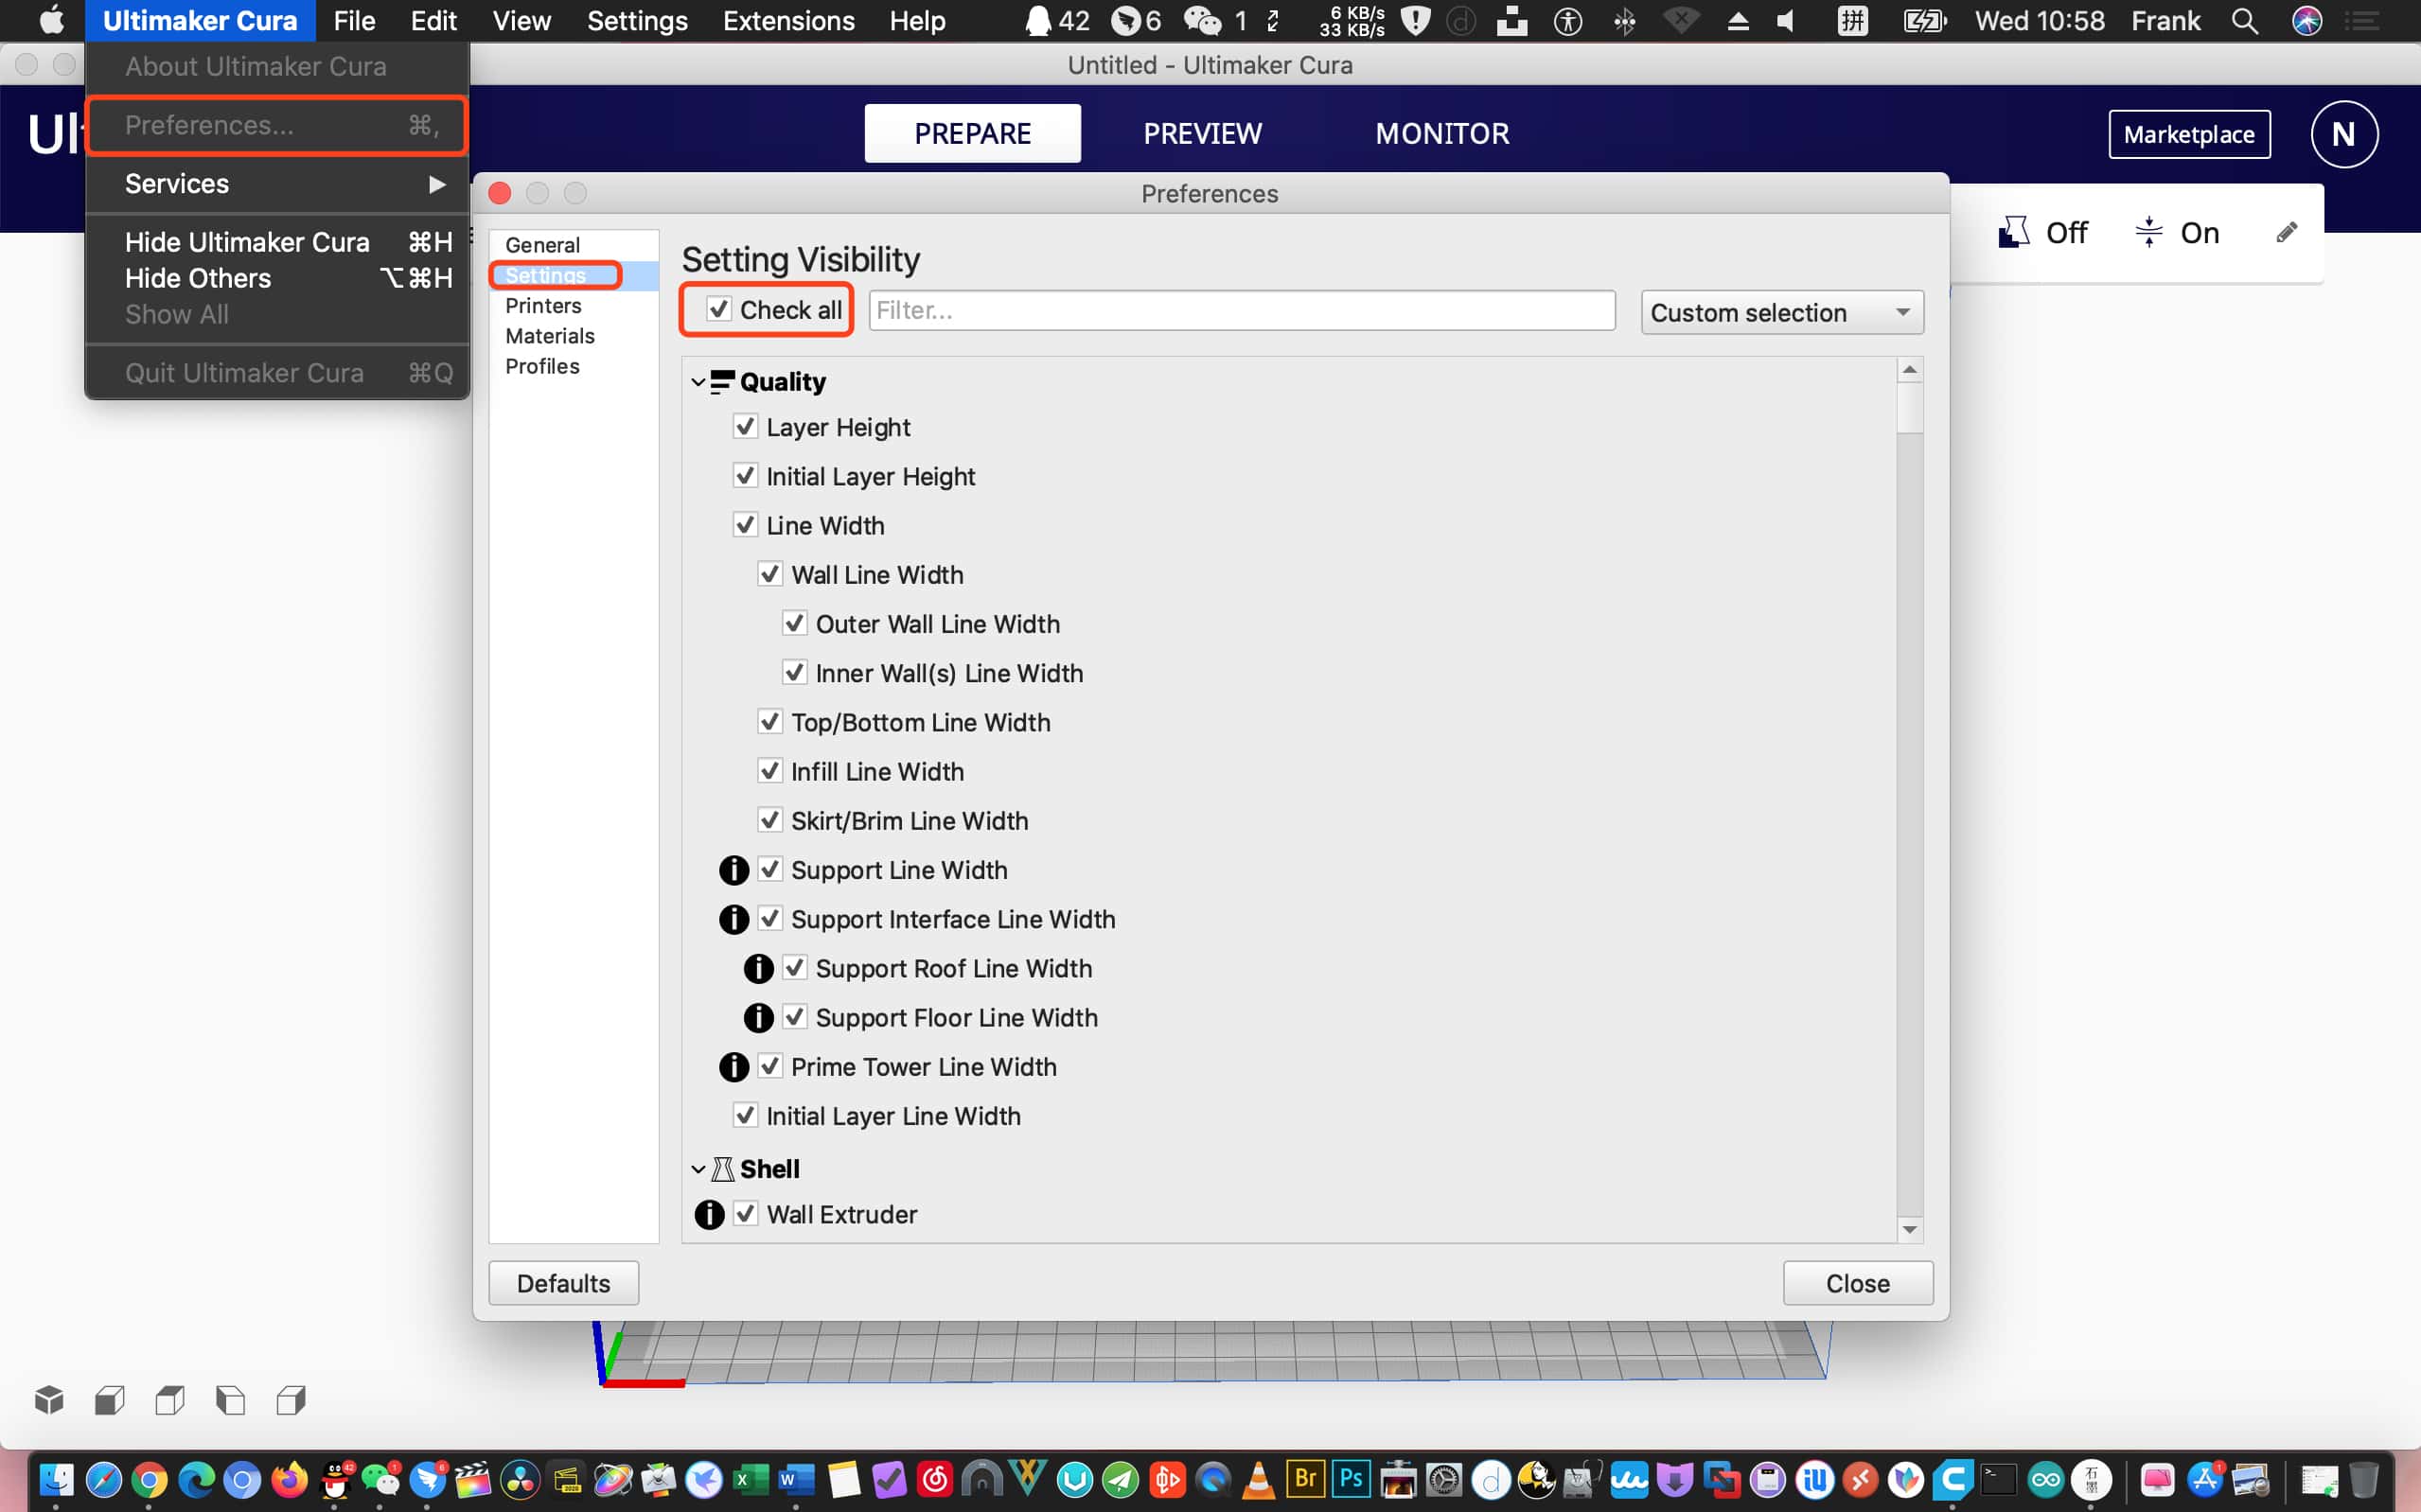Uncheck Initial Layer Height visibility
This screenshot has width=2421, height=1512.
click(745, 476)
